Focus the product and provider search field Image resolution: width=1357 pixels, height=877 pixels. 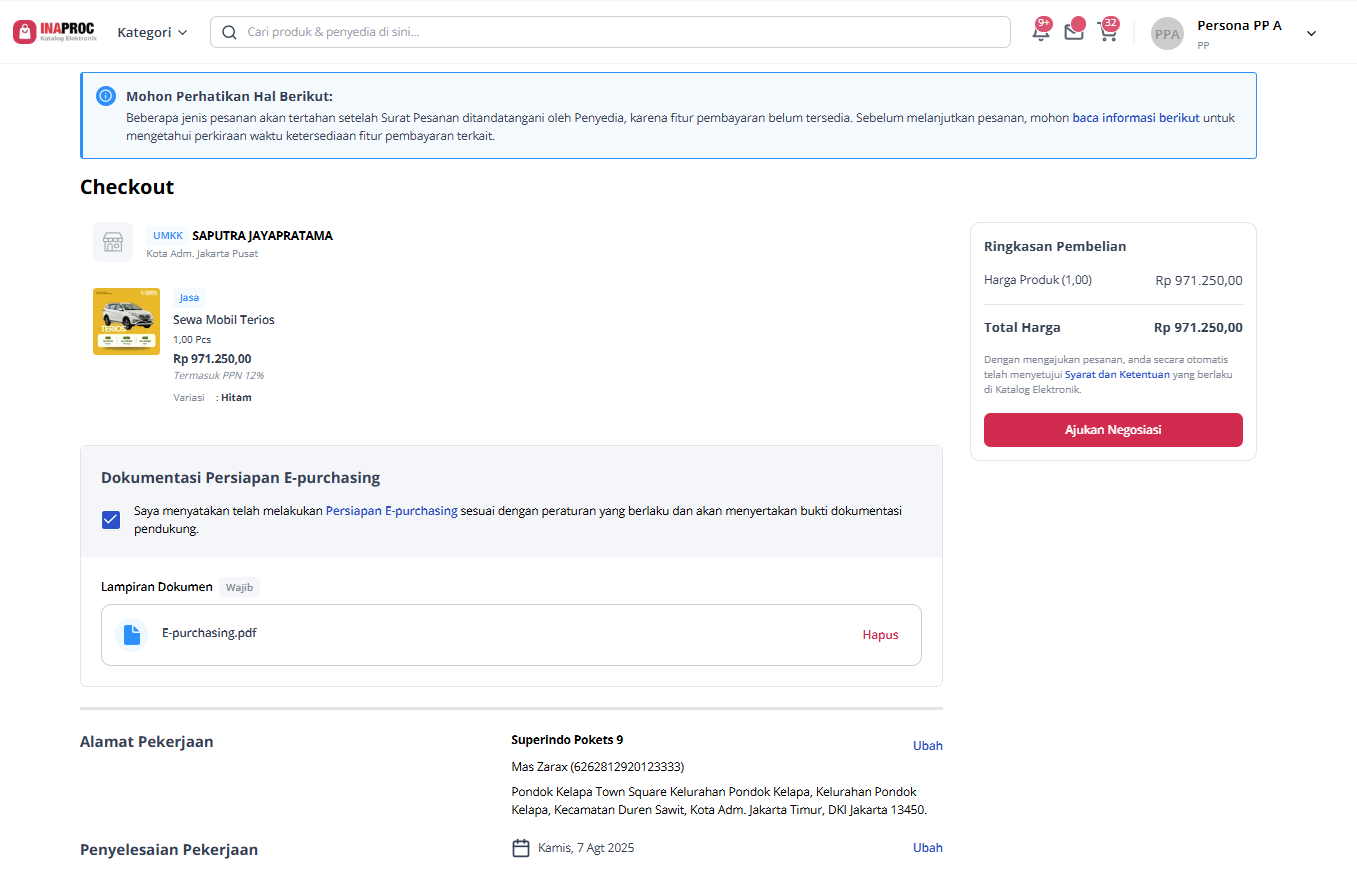[x=610, y=32]
